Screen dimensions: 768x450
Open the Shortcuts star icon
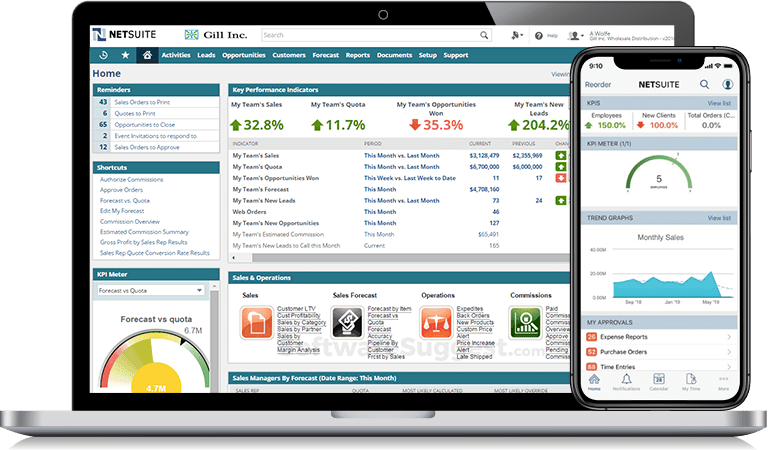(125, 55)
